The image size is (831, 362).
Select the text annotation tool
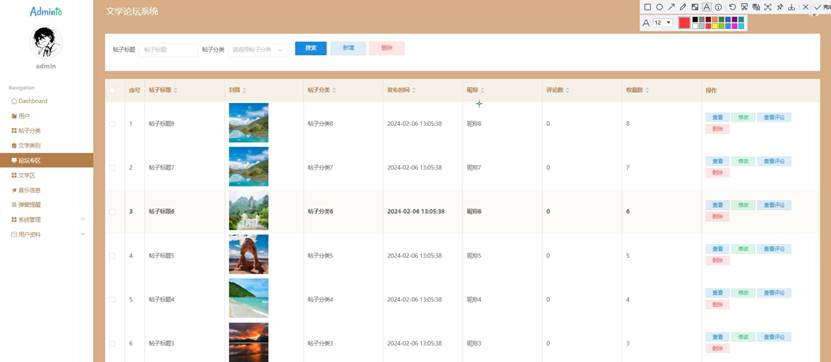point(706,7)
